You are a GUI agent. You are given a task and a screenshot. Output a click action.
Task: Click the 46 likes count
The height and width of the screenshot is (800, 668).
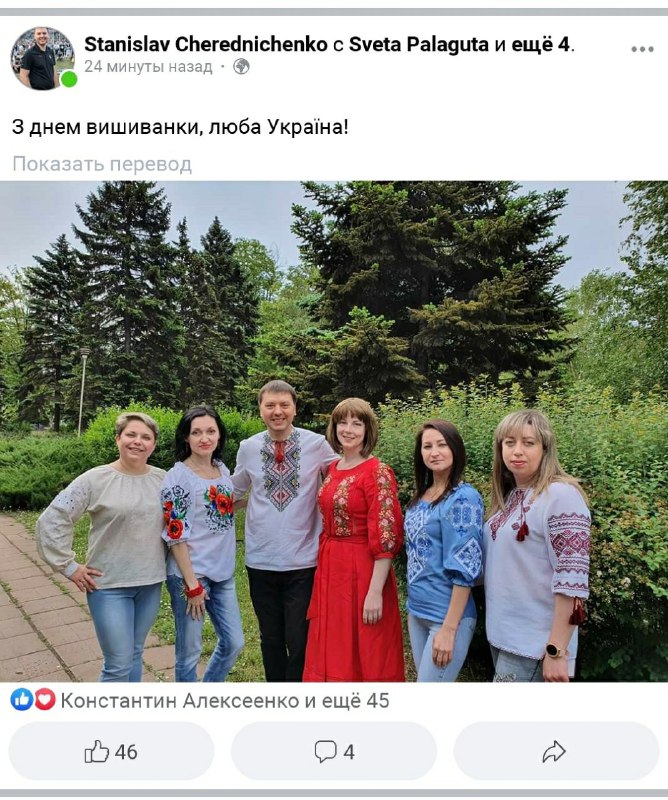pos(126,752)
